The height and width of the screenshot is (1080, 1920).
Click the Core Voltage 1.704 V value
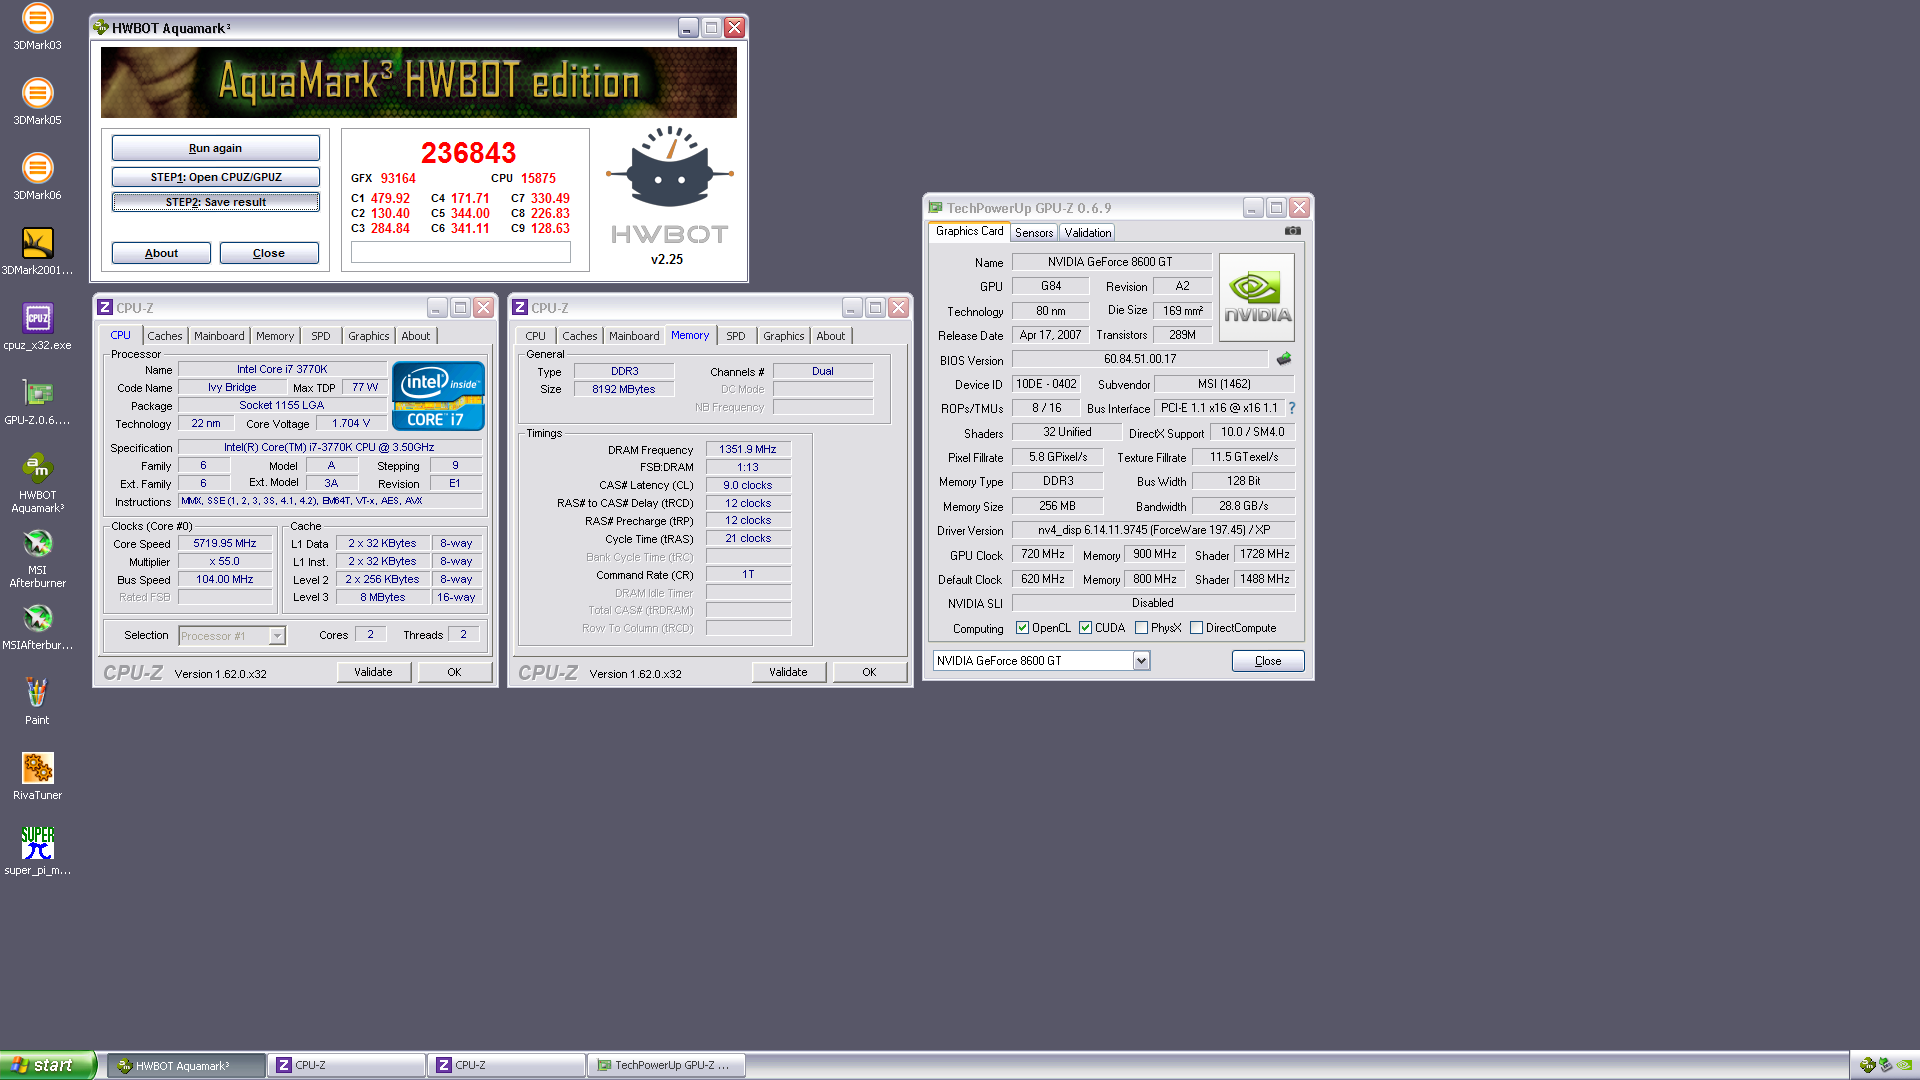pos(350,424)
